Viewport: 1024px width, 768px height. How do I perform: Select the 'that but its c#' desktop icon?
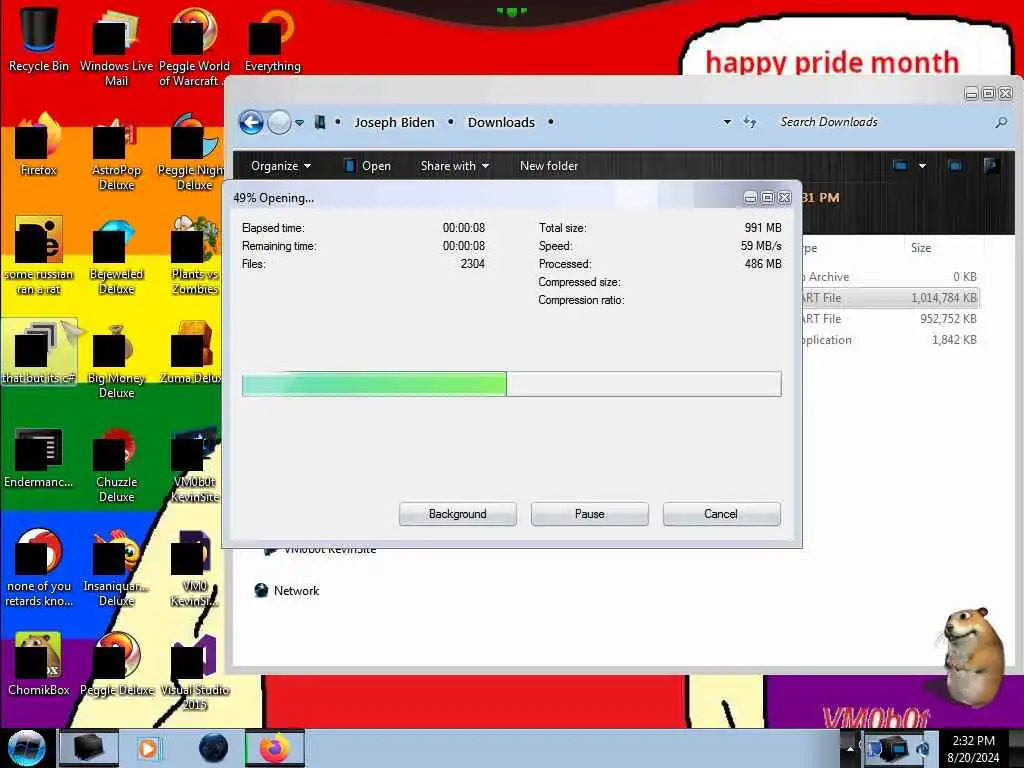pyautogui.click(x=39, y=353)
